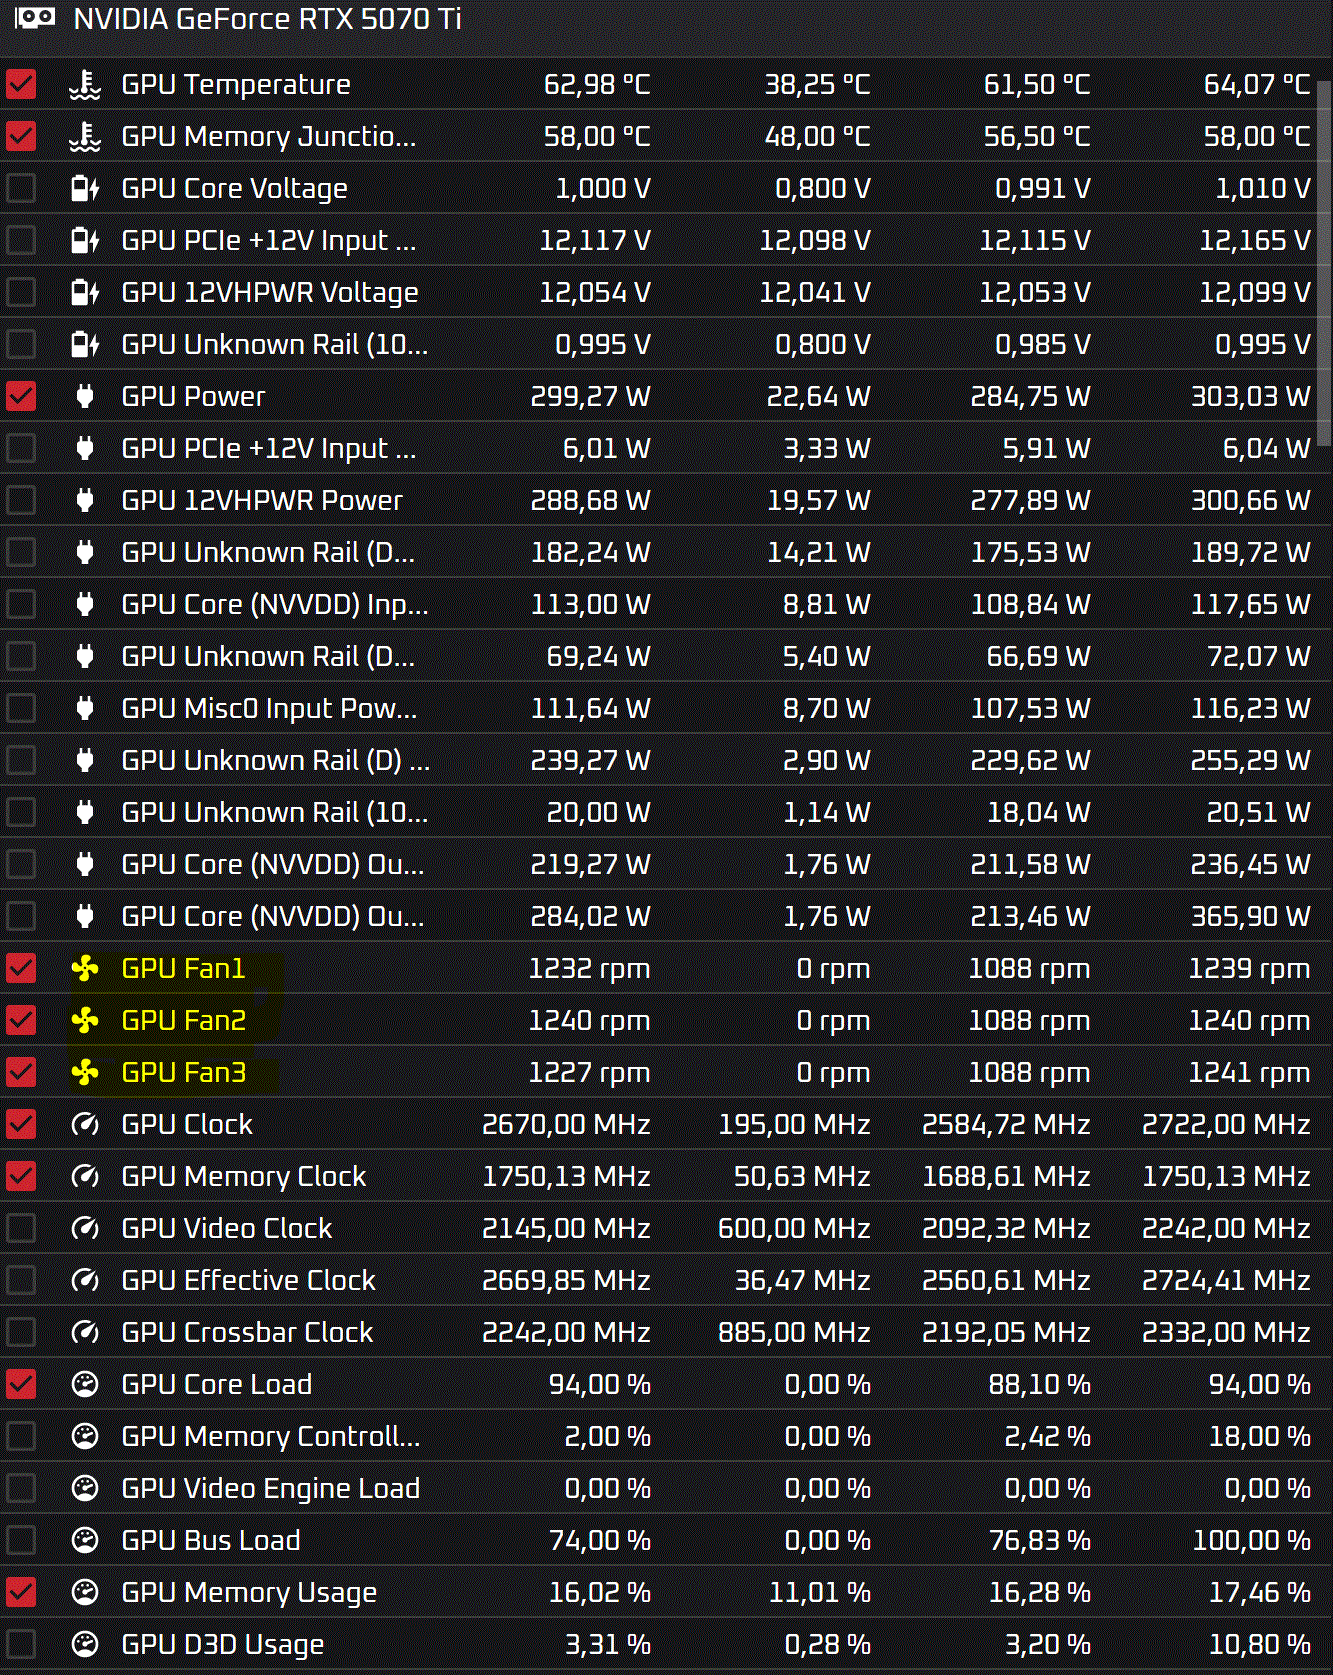The height and width of the screenshot is (1675, 1333).
Task: Uncheck the GPU Clock checkbox
Action: pyautogui.click(x=21, y=1124)
